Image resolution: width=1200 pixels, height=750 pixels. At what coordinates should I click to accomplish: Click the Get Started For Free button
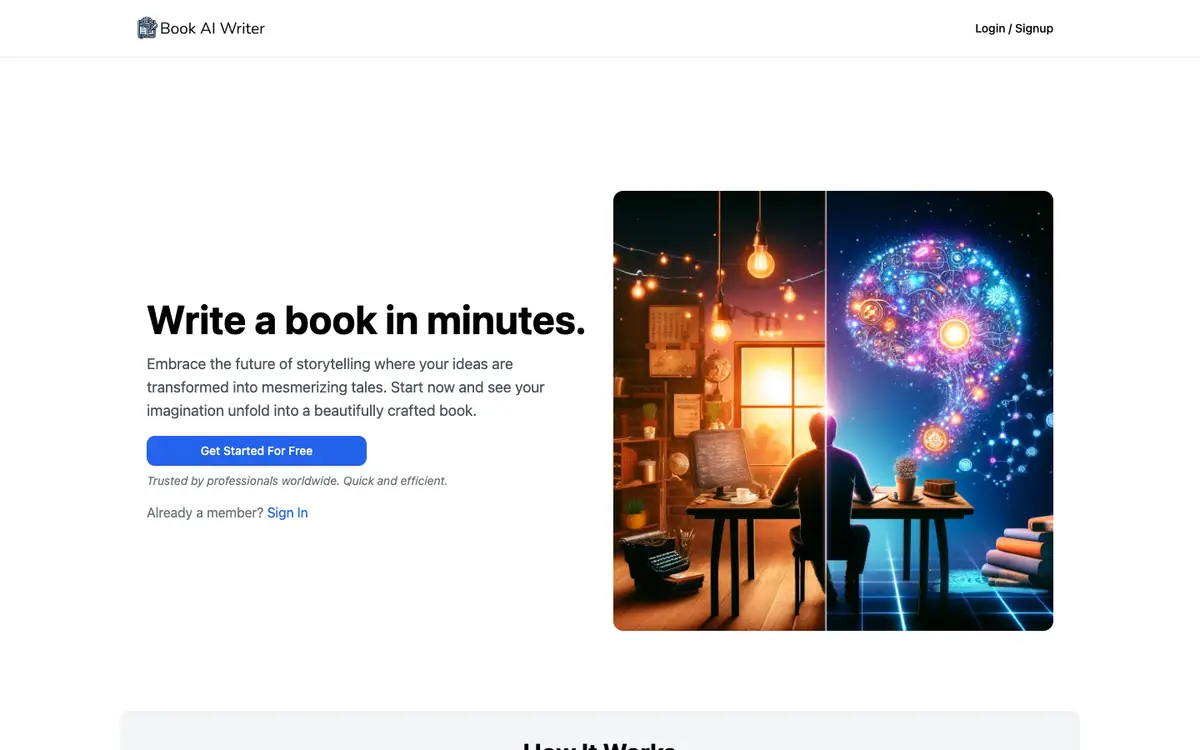tap(257, 451)
